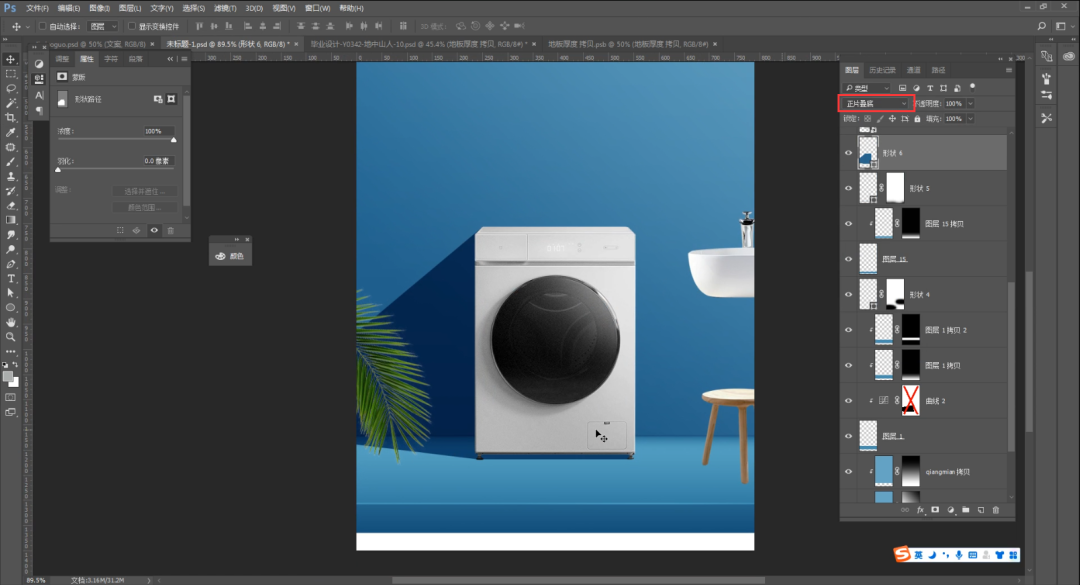
Task: Click the layer style fx icon
Action: coord(919,509)
